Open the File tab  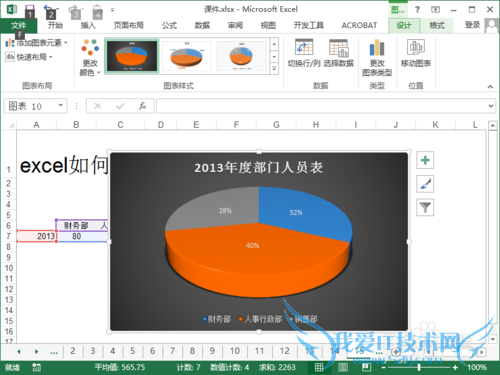point(18,25)
